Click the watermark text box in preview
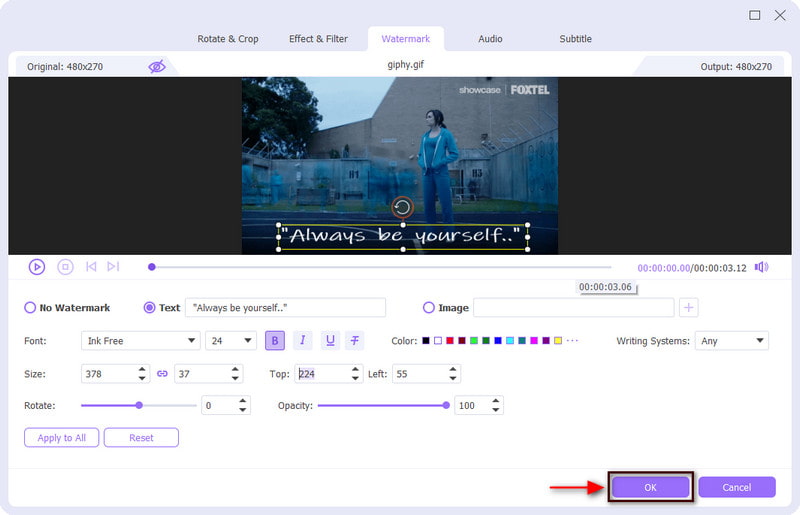The image size is (800, 515). (403, 237)
